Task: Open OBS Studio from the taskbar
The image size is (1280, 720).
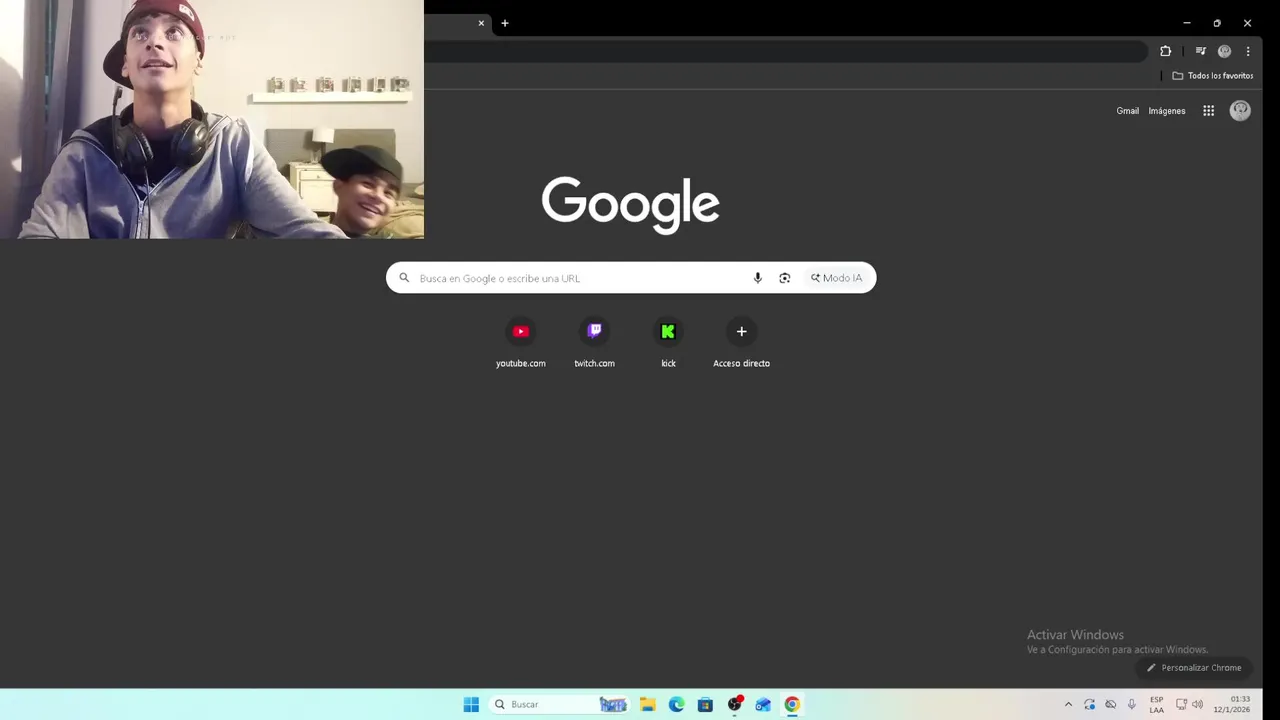Action: pos(734,704)
